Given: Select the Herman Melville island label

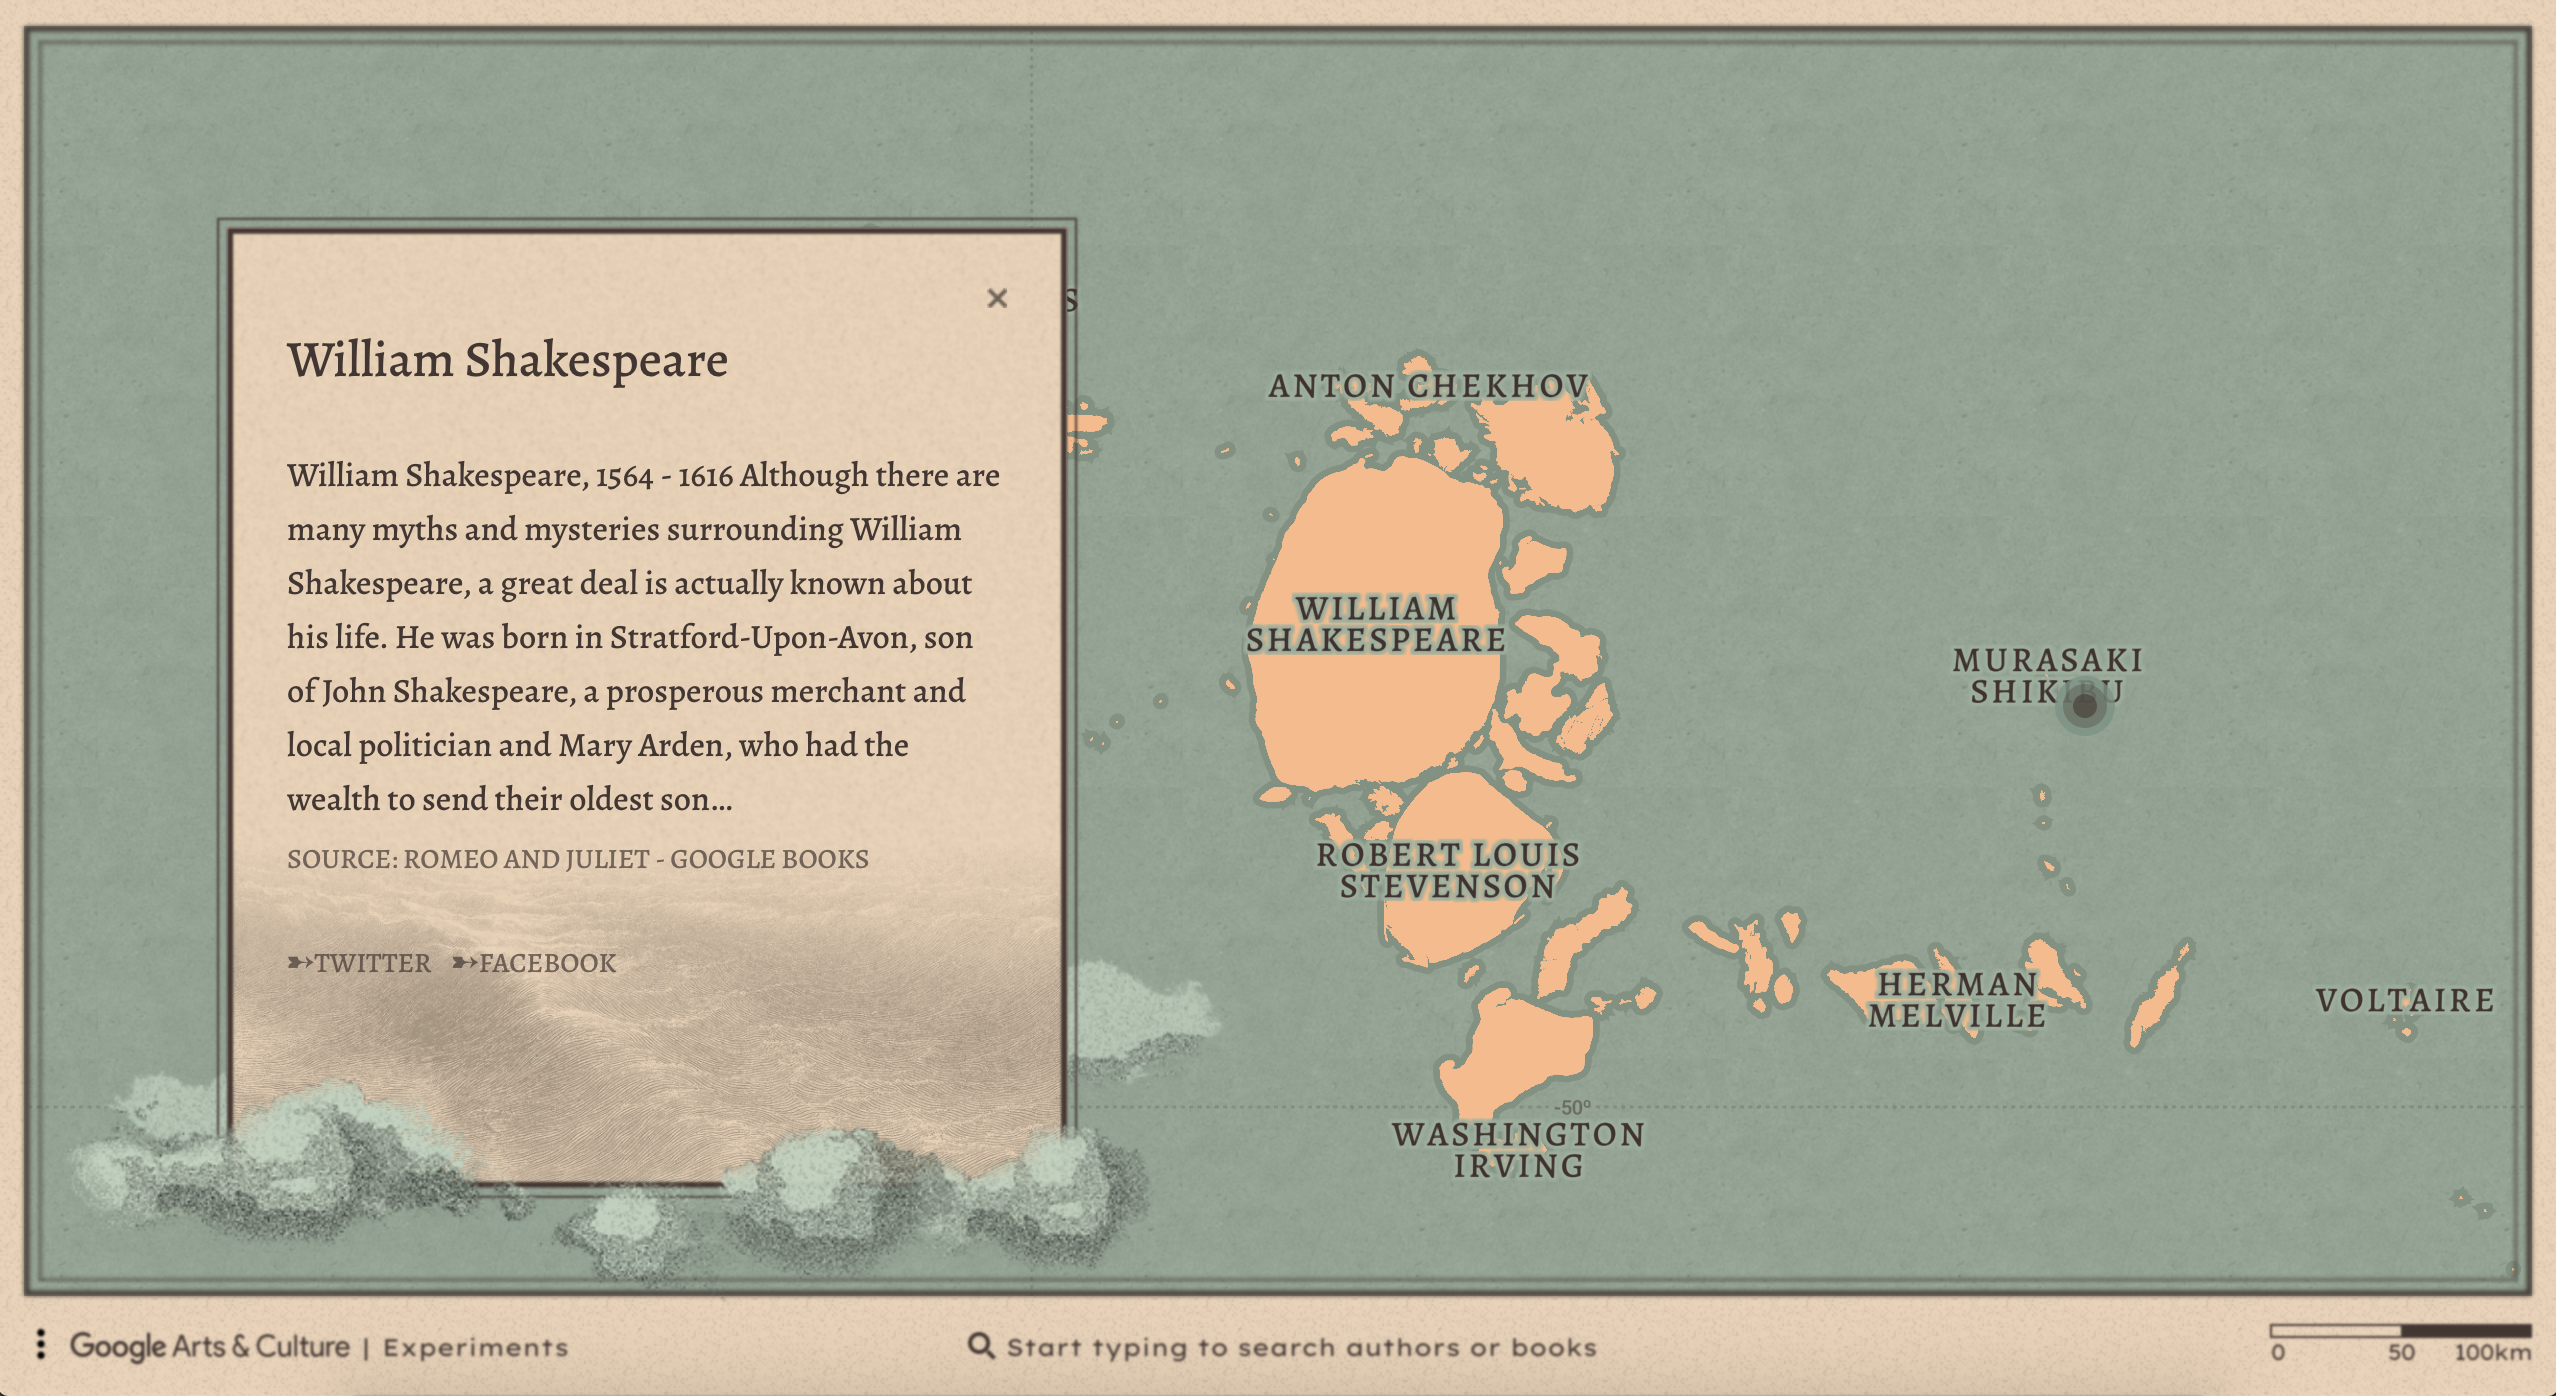Looking at the screenshot, I should click(x=1957, y=1000).
